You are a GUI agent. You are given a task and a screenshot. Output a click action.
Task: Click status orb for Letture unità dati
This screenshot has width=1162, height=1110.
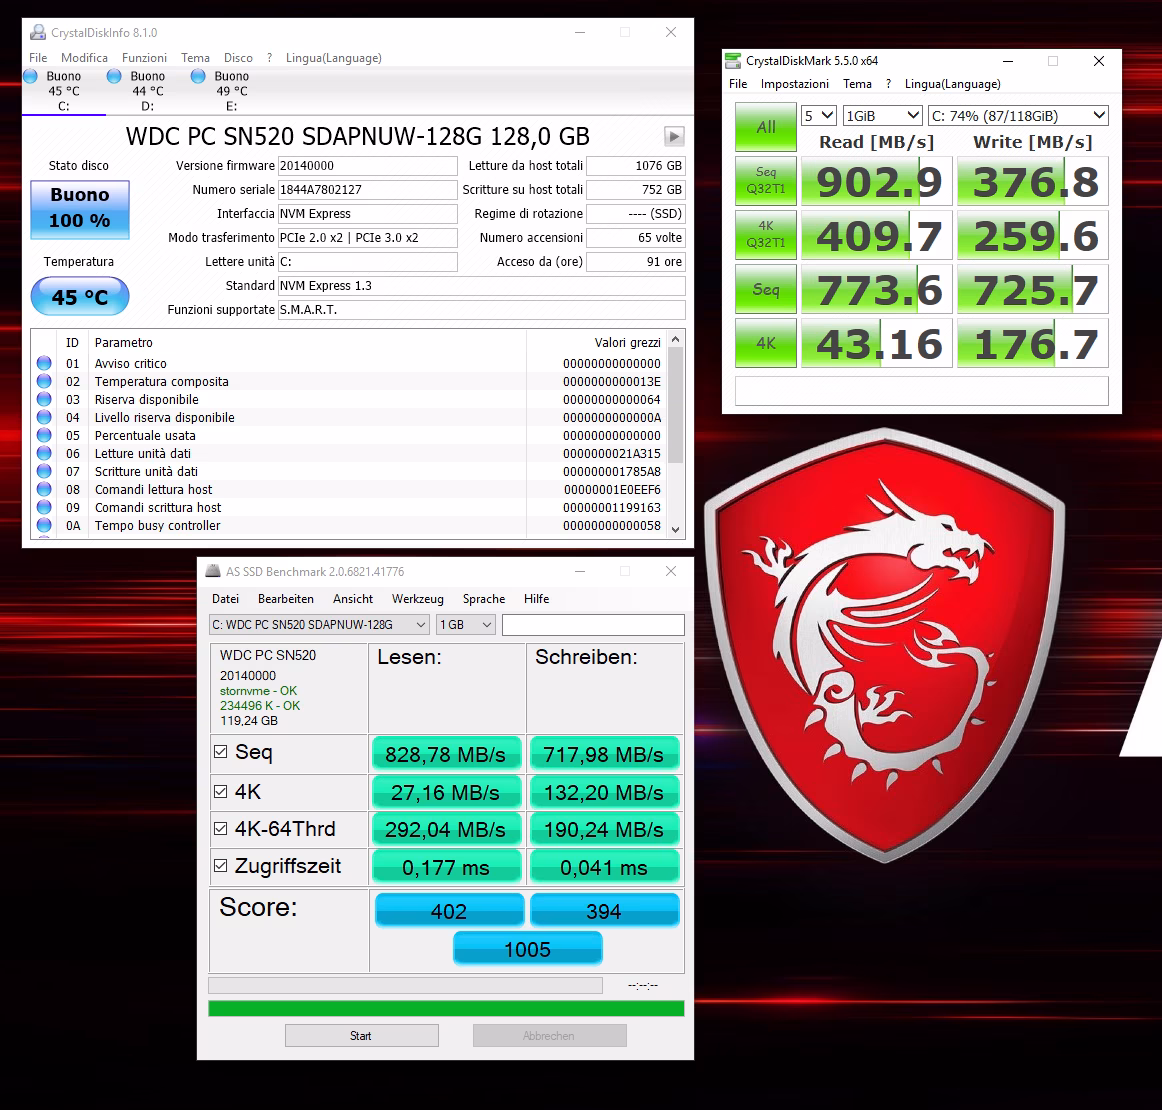click(x=44, y=453)
